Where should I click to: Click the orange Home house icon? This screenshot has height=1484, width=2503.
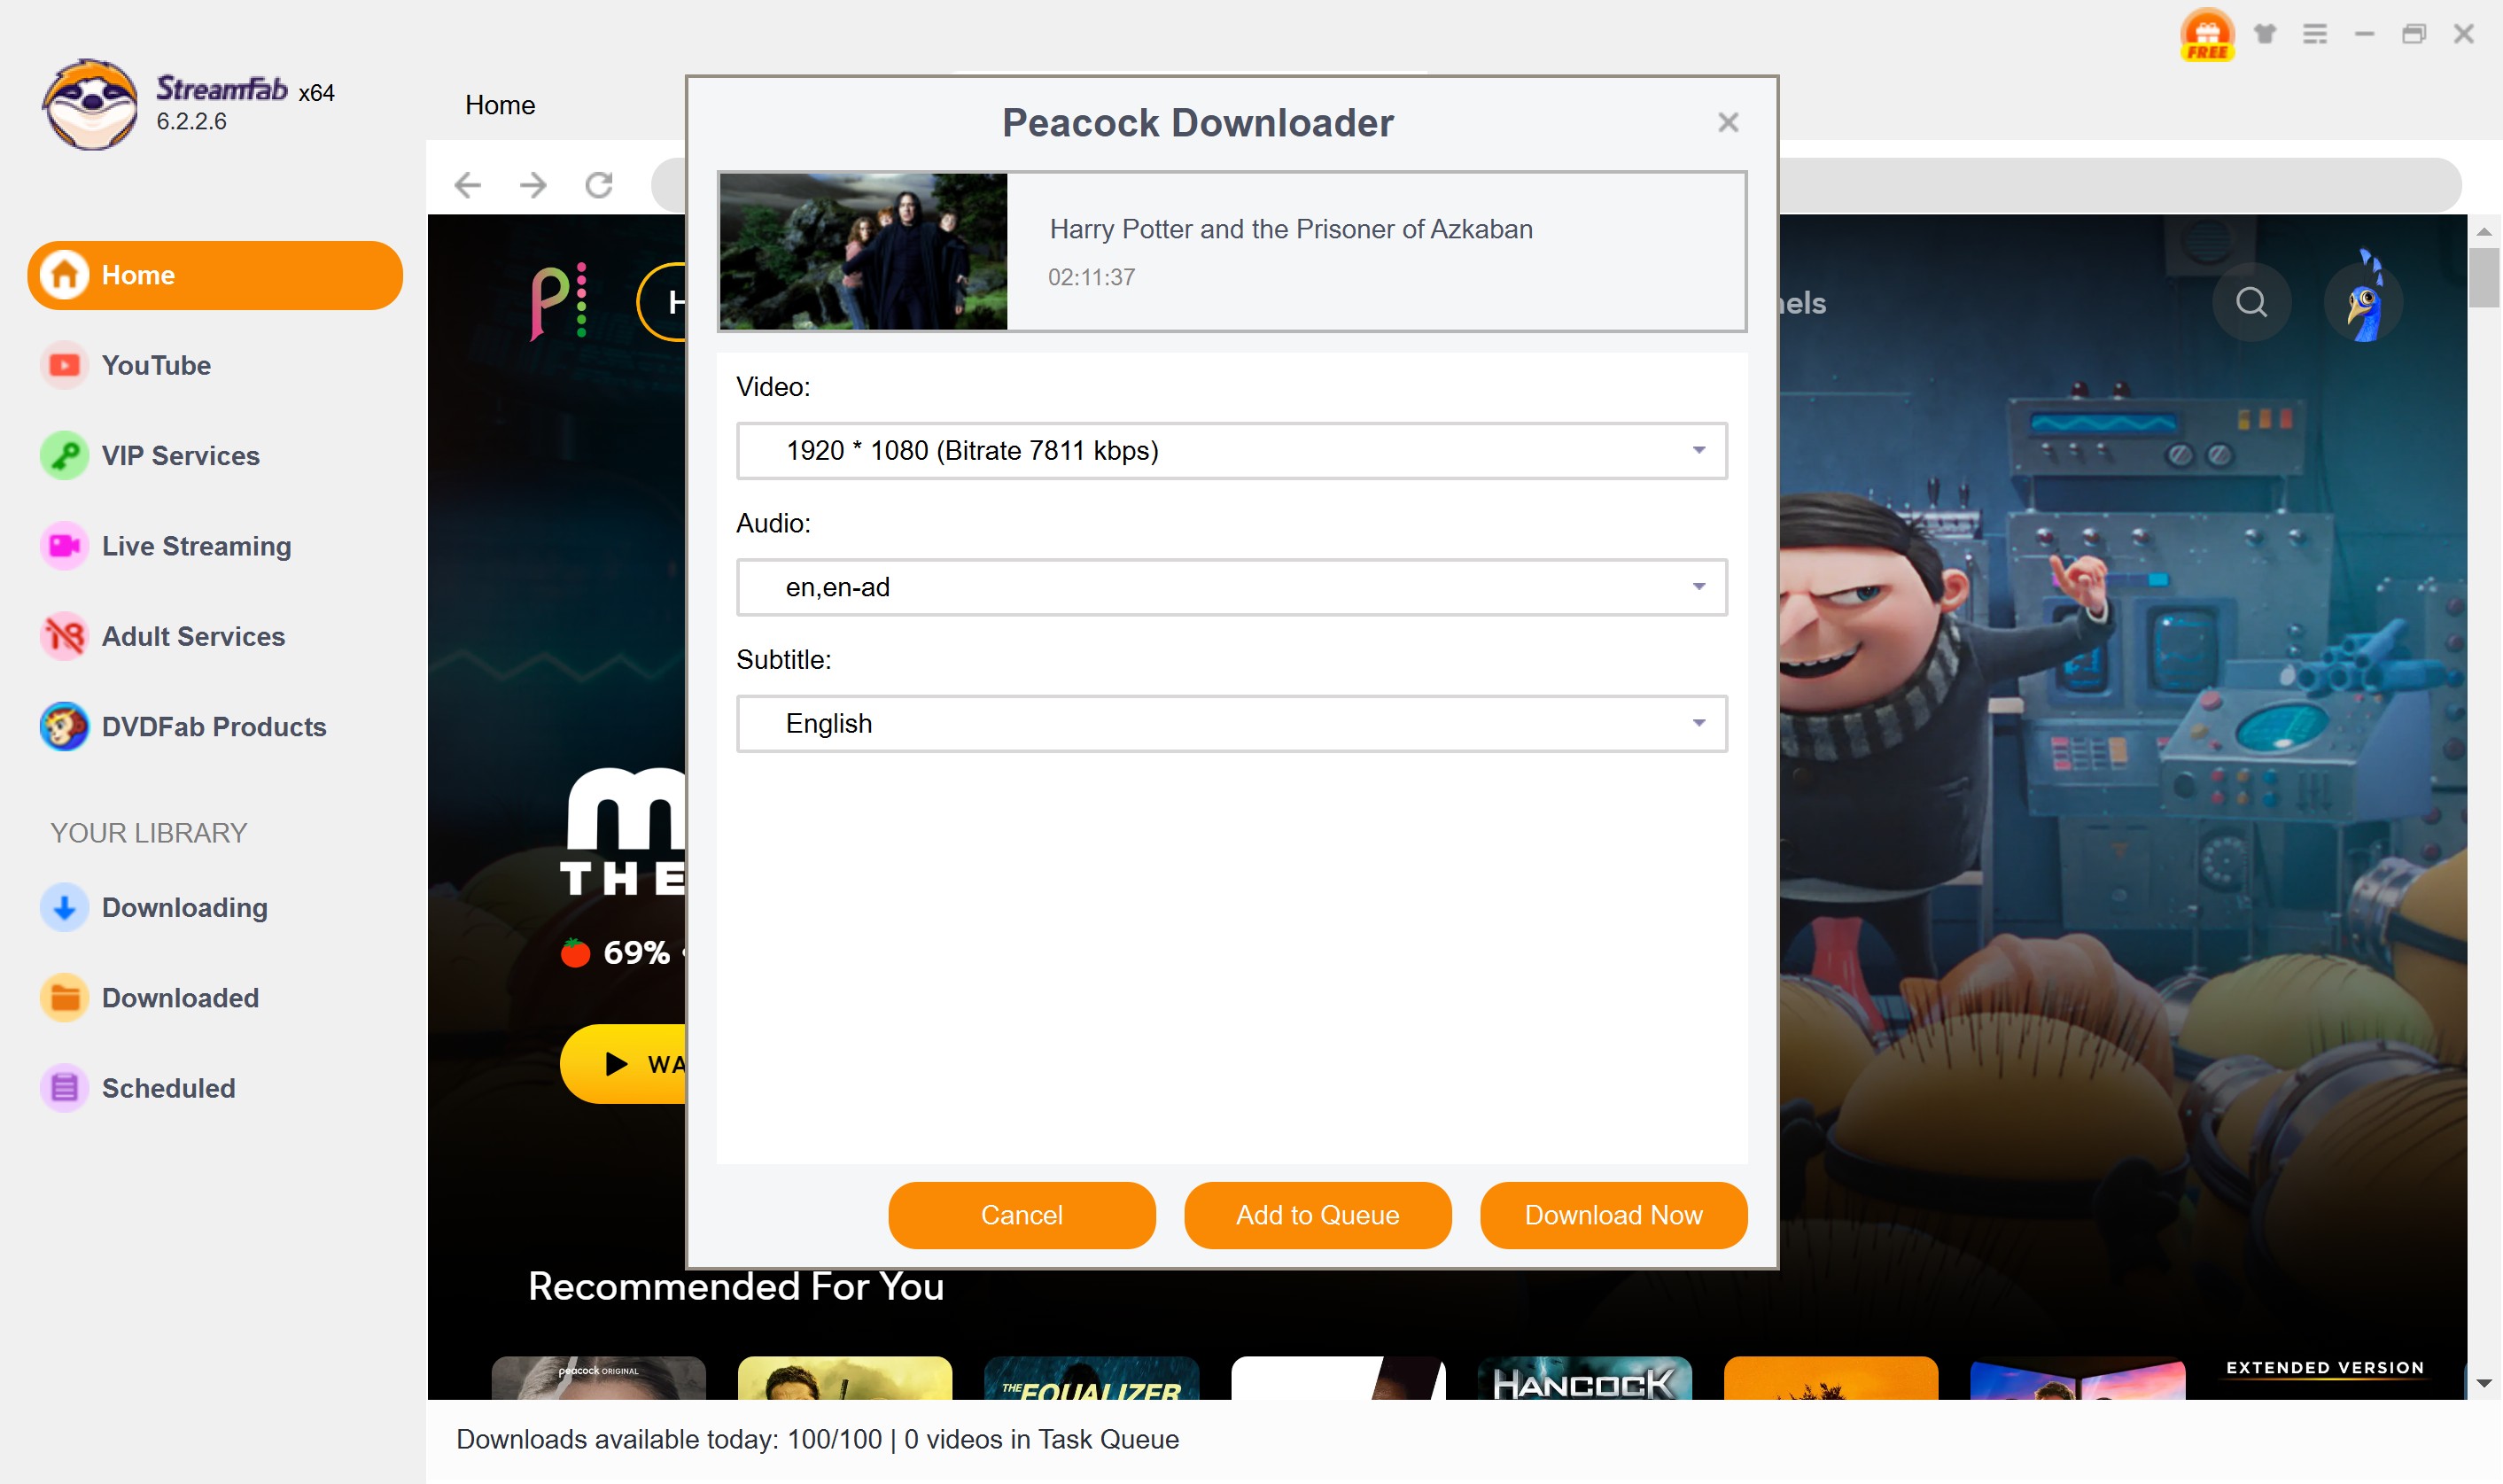pos(65,275)
